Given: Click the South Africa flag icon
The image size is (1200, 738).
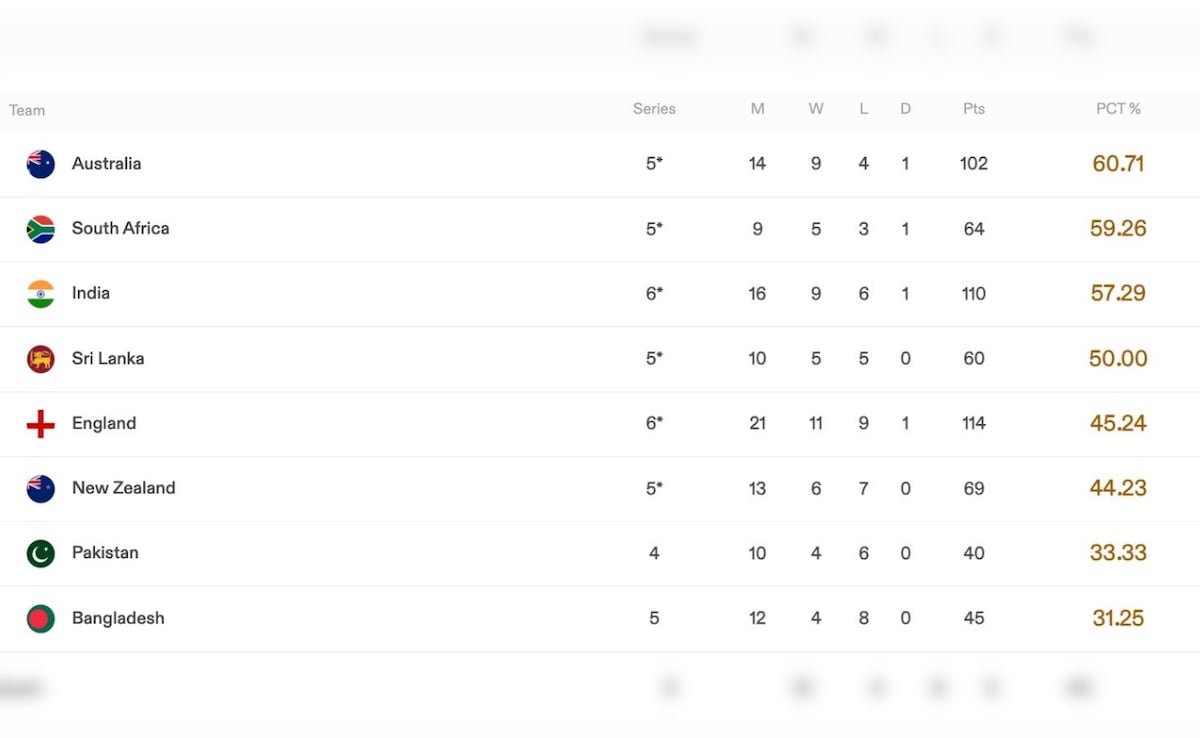Looking at the screenshot, I should 41,229.
